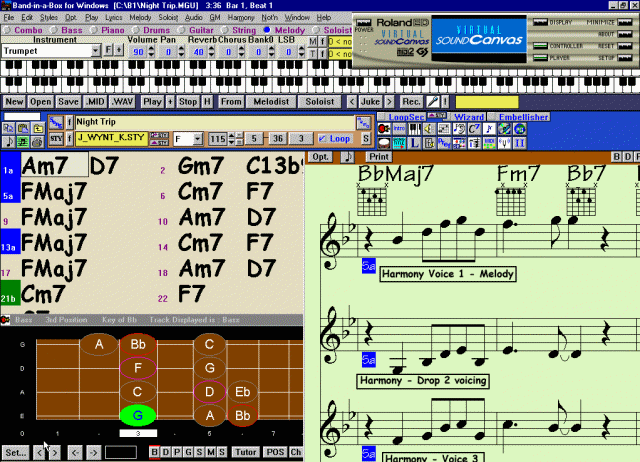Image resolution: width=640 pixels, height=462 pixels.
Task: Open the piano keyboard window icon
Action: (415, 129)
